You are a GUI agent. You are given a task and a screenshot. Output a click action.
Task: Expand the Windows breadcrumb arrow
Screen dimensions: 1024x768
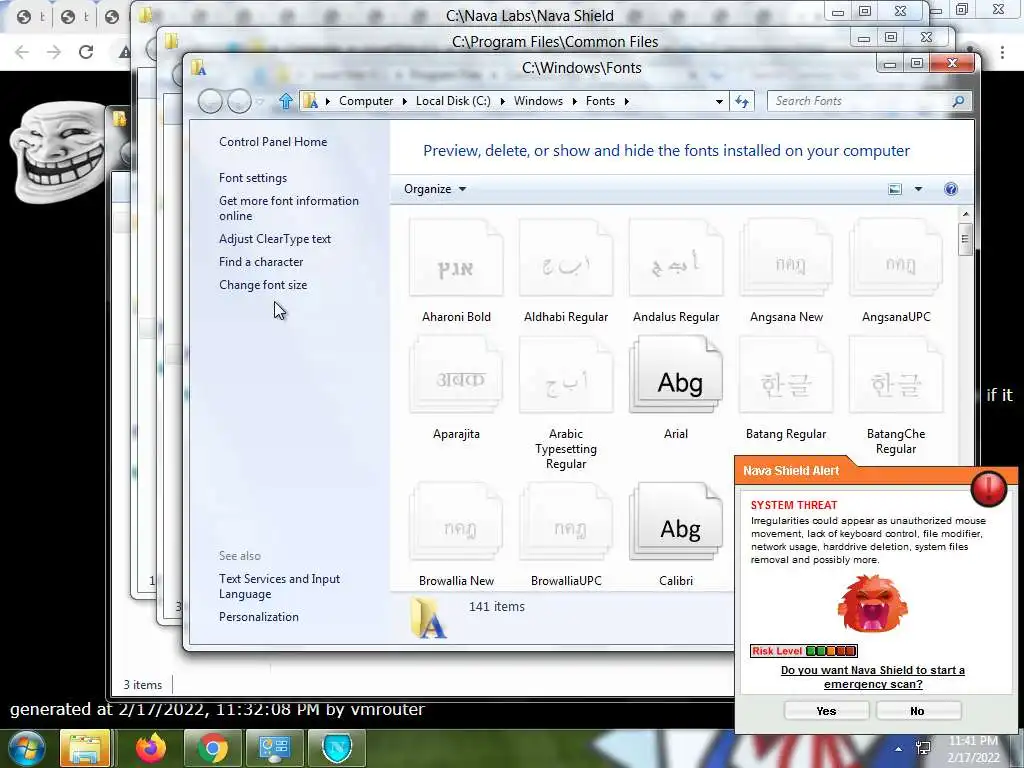[x=575, y=101]
